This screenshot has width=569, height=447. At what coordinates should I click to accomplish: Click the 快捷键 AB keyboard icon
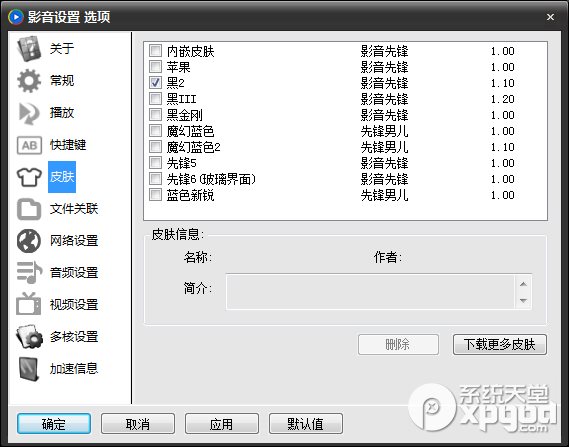pos(29,145)
